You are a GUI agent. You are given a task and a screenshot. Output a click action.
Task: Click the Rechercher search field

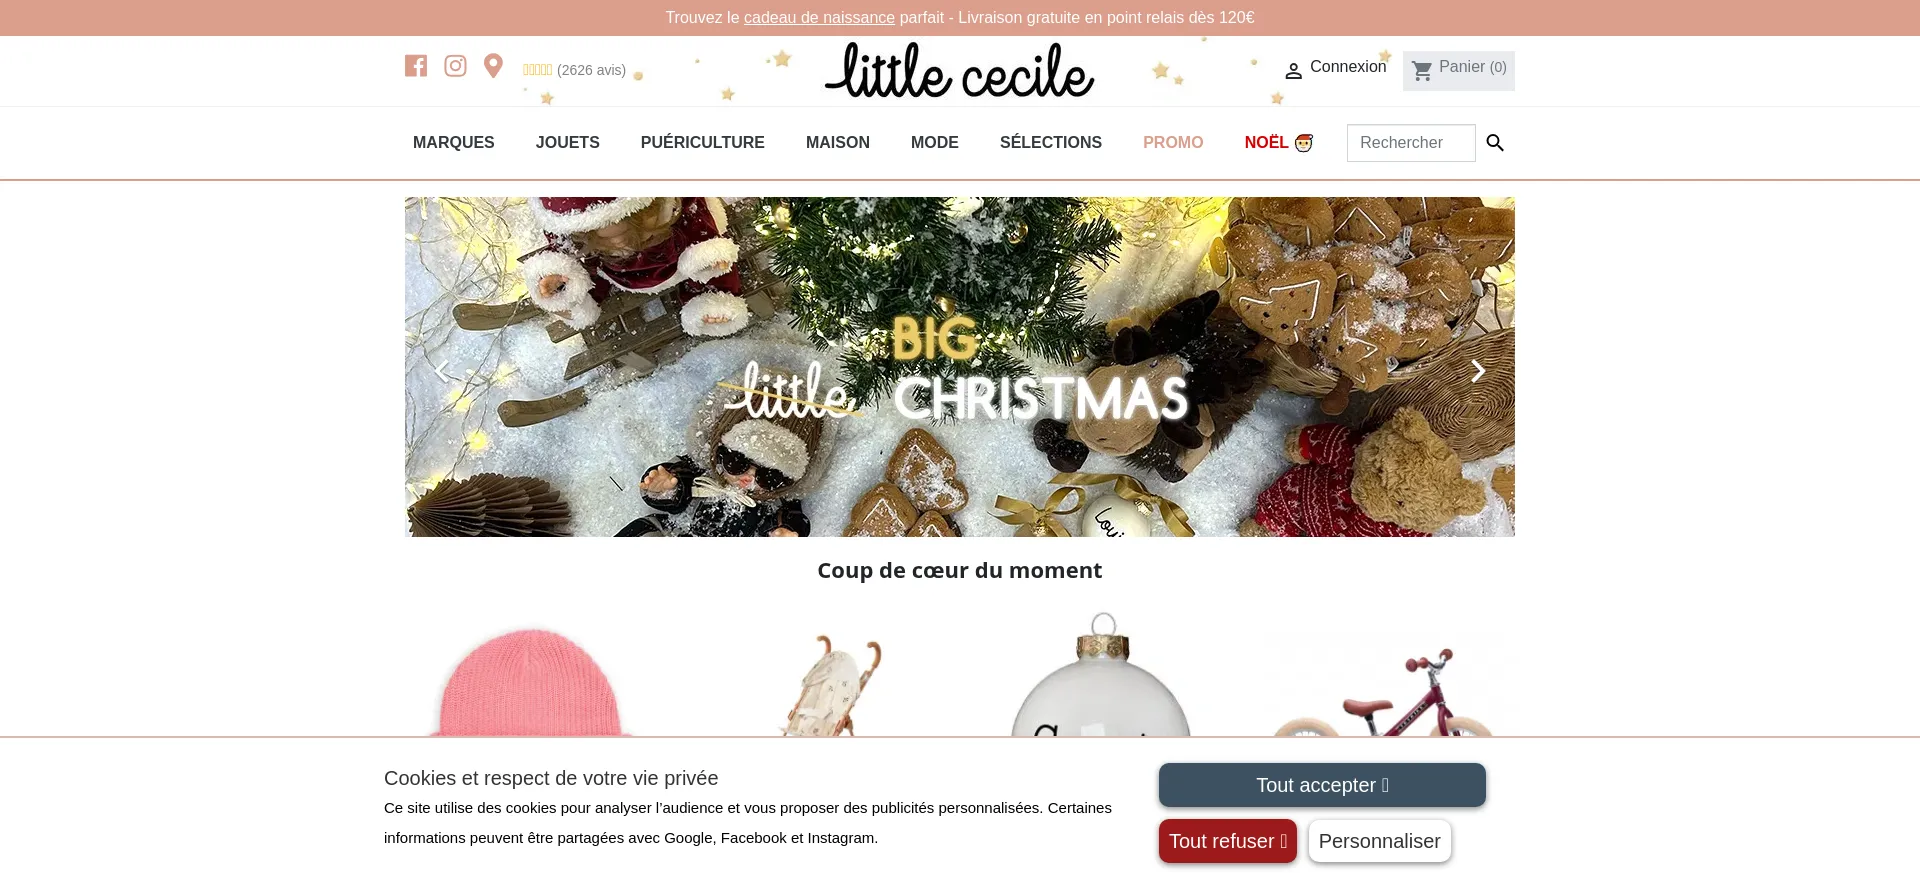click(1411, 143)
